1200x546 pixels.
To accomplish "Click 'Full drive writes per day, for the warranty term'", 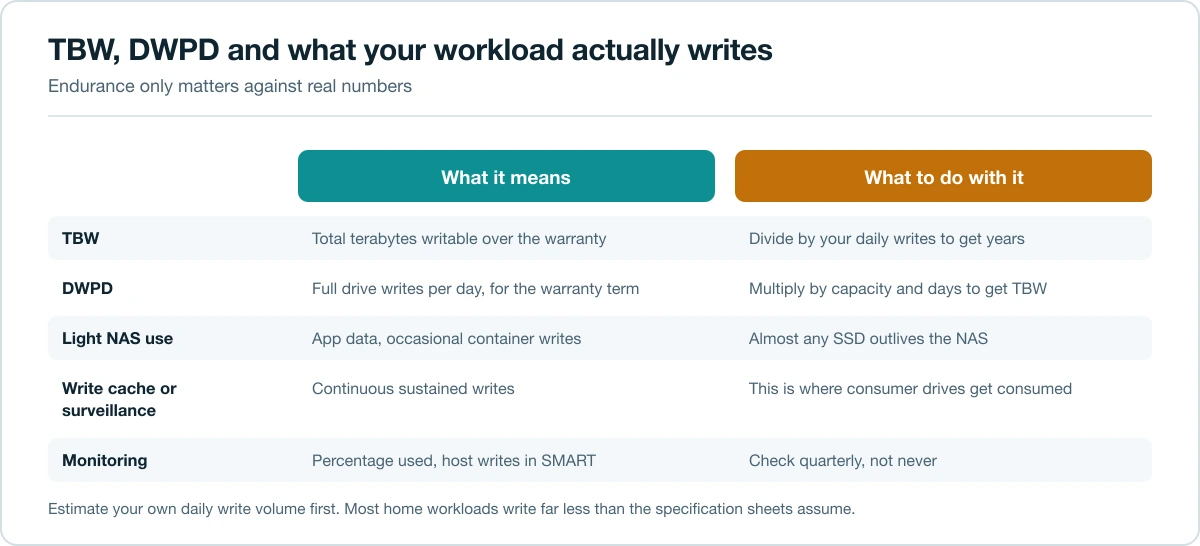I will (x=475, y=289).
